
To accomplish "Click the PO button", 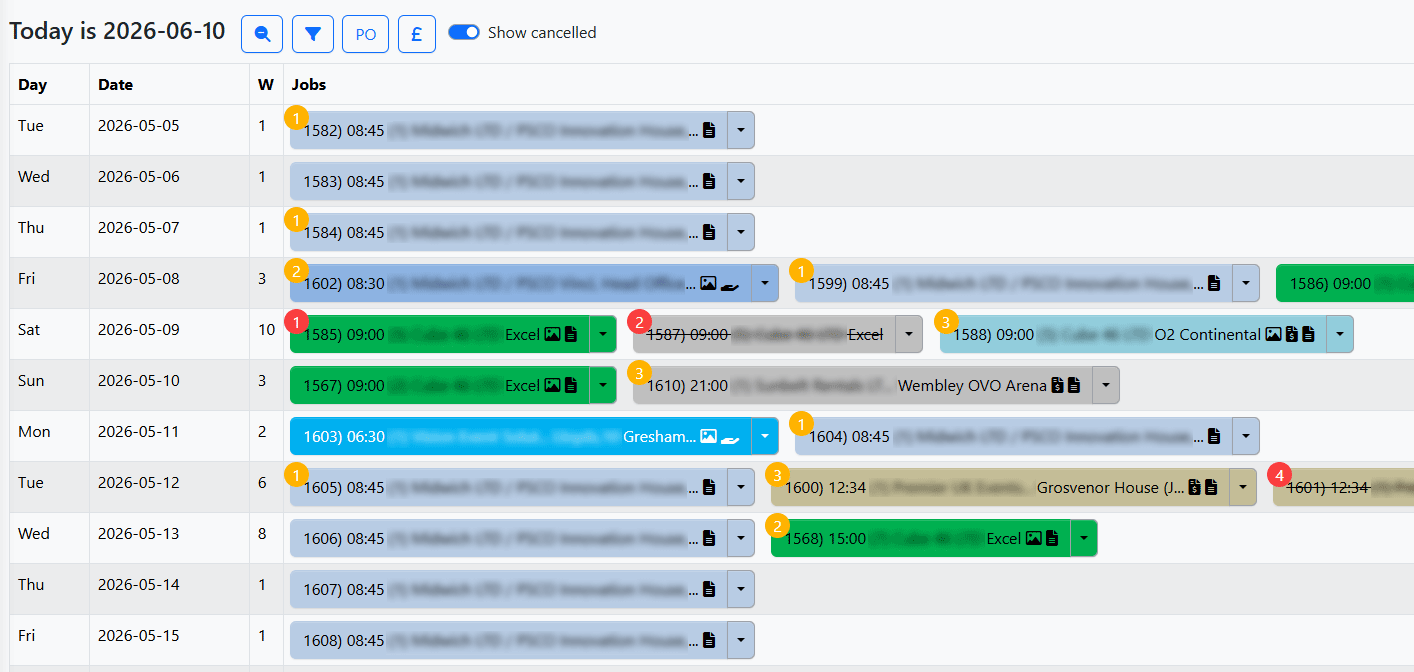I will click(366, 34).
